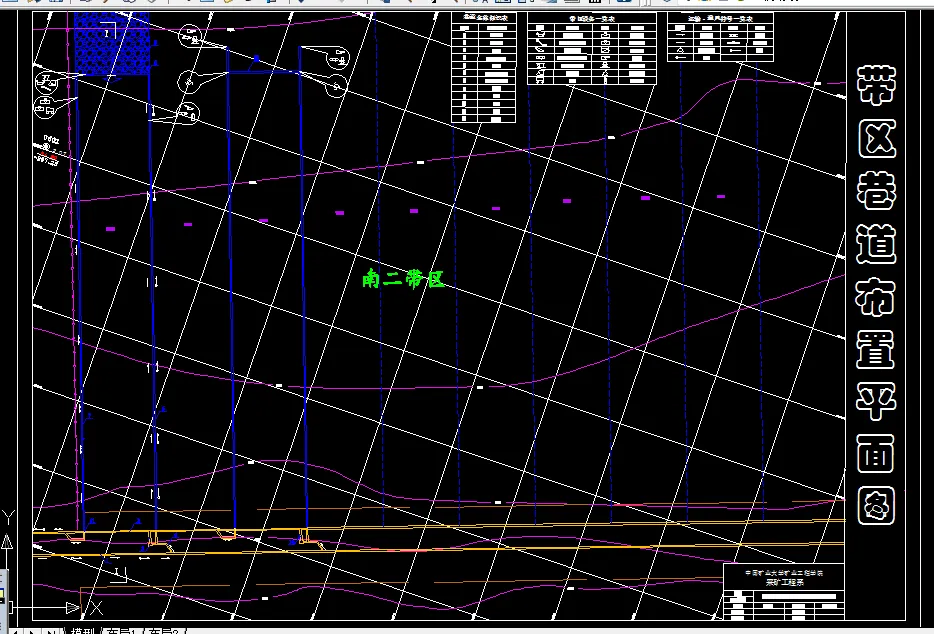Open the 布局2 layout tab

tap(164, 630)
